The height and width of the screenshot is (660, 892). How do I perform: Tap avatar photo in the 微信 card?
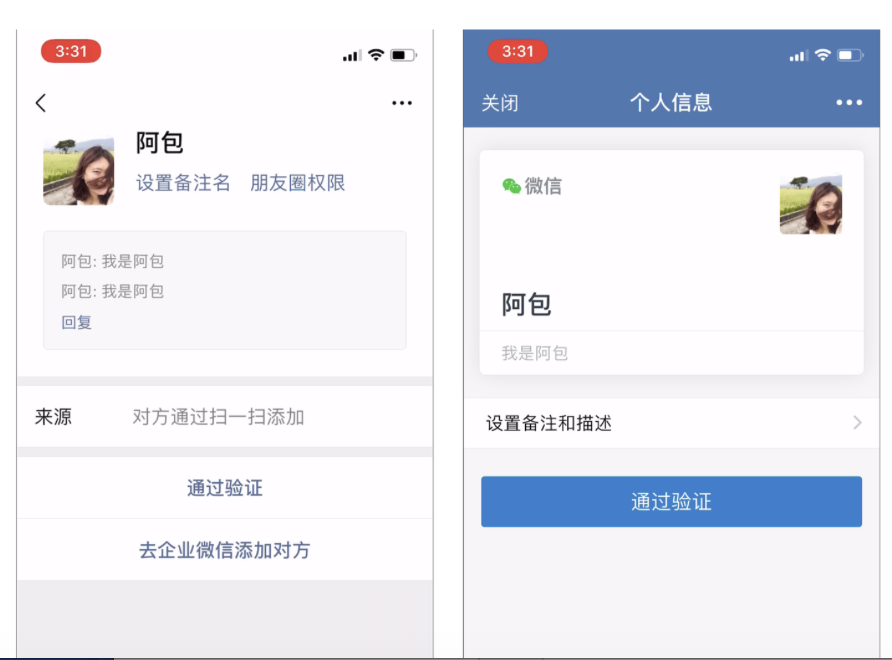pyautogui.click(x=811, y=204)
